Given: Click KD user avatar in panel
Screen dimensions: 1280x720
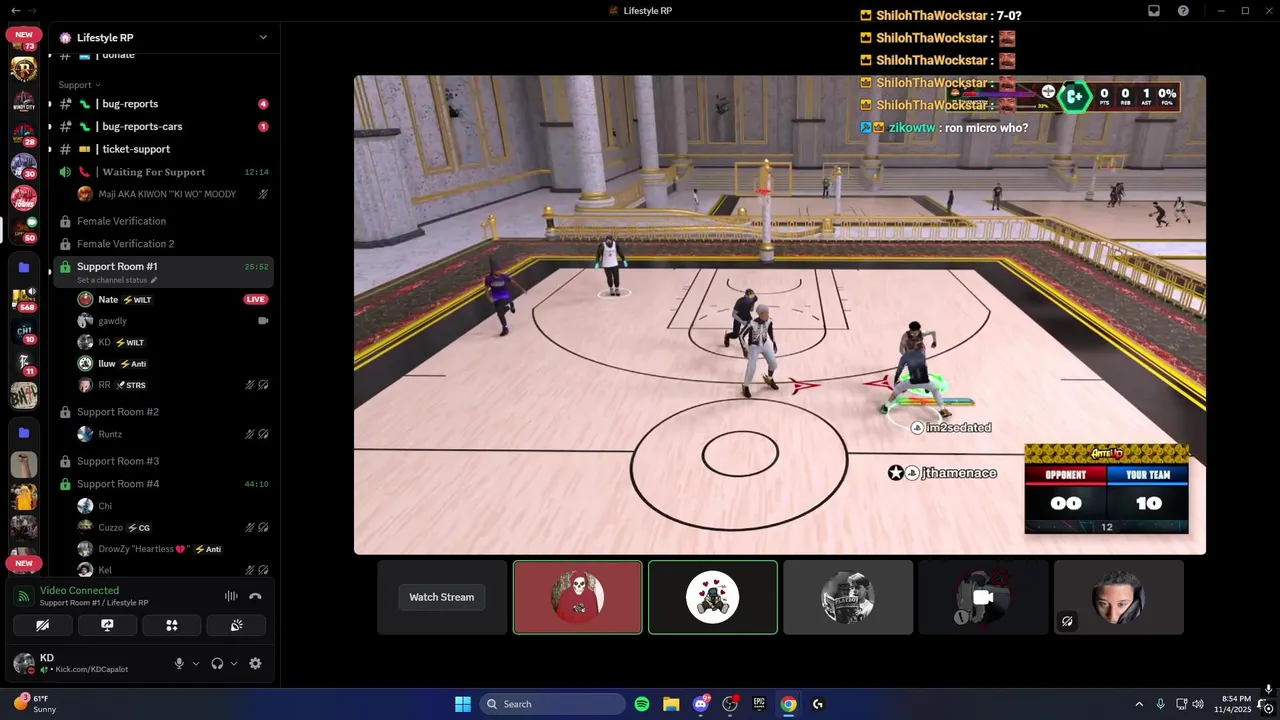Looking at the screenshot, I should (24, 663).
